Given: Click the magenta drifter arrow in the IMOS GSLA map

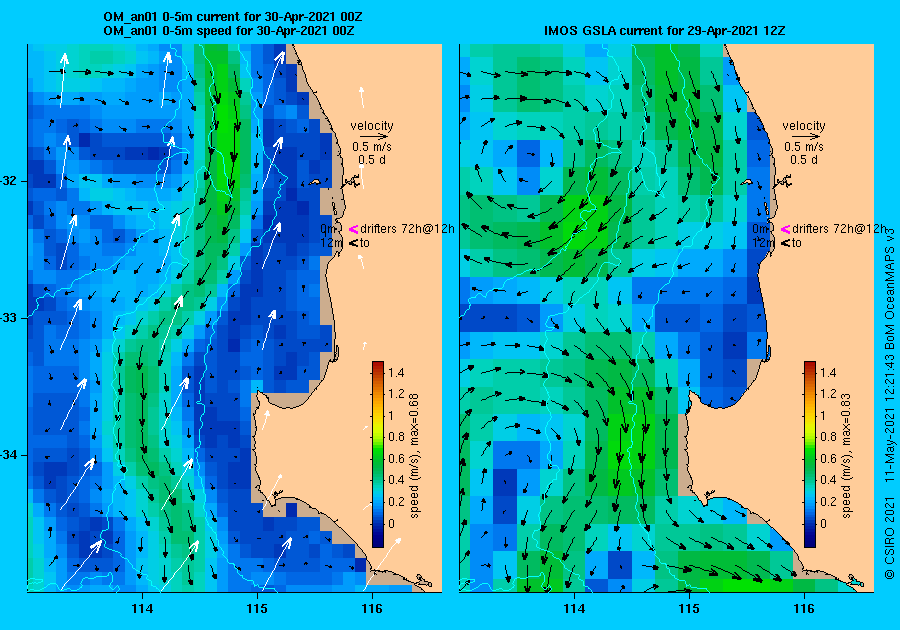Looking at the screenshot, I should (x=786, y=229).
